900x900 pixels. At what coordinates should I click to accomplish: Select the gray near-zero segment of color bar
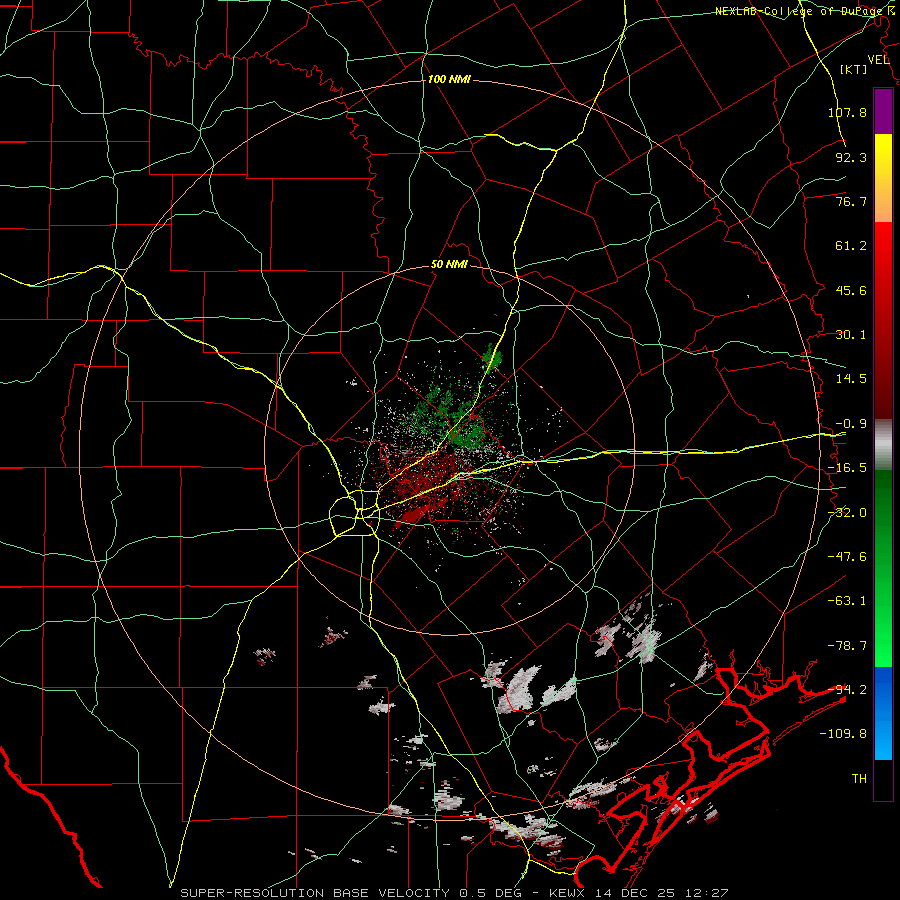tap(883, 445)
